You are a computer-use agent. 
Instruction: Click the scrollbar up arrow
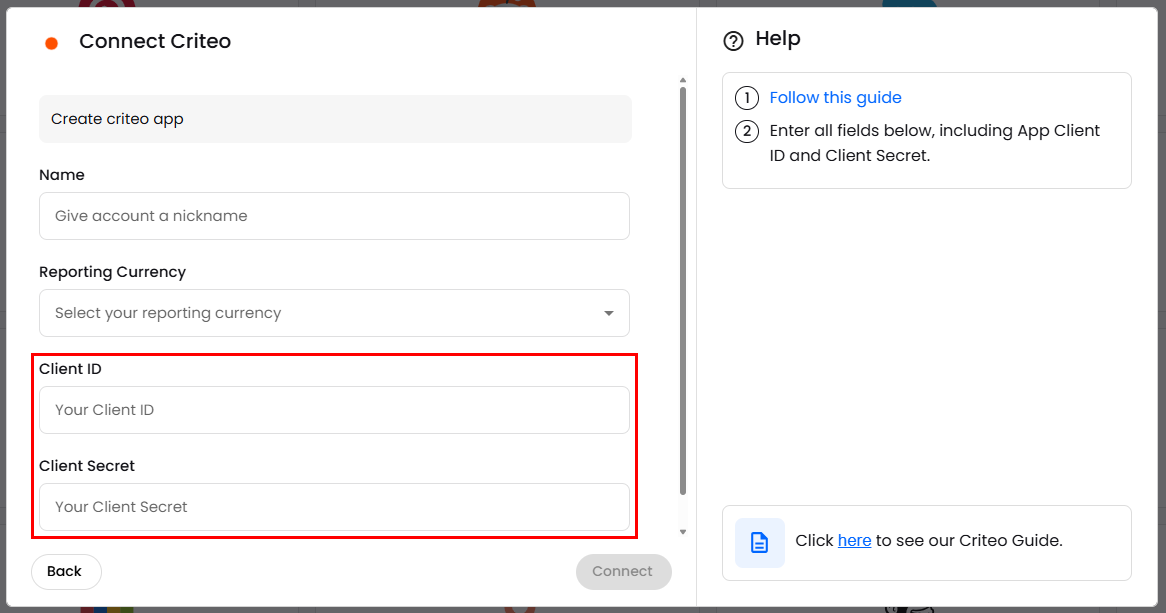(x=683, y=80)
